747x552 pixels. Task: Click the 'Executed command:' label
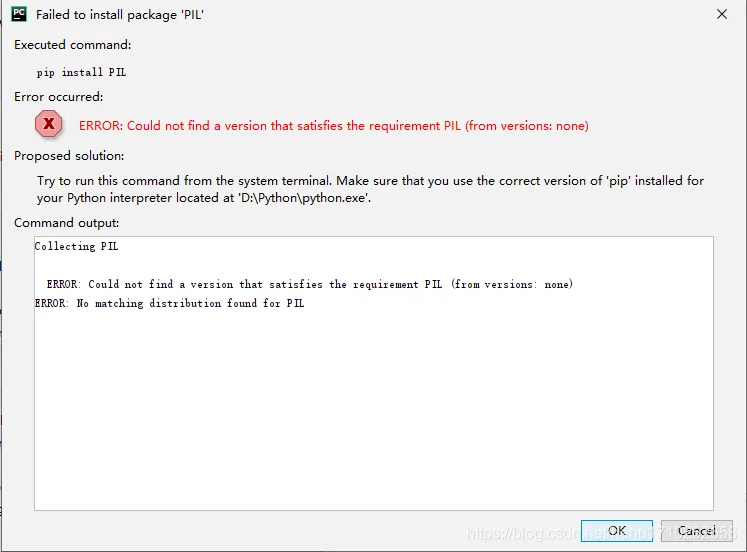point(72,45)
